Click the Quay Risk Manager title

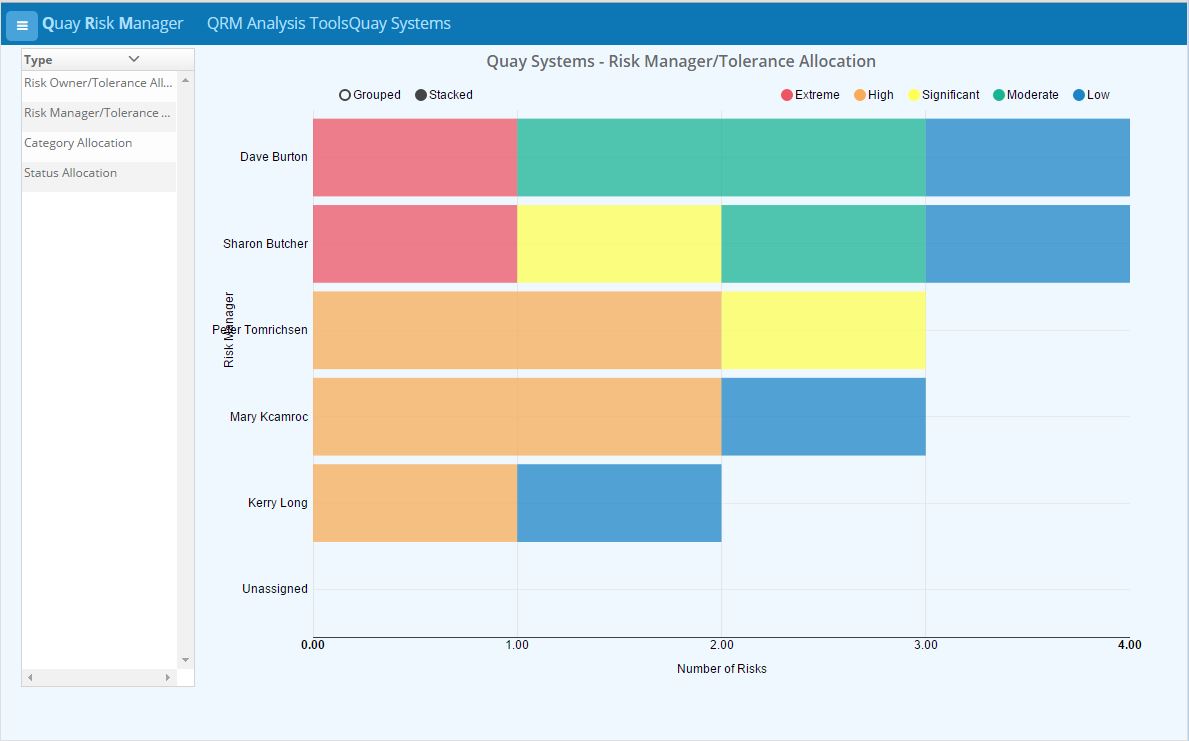click(112, 24)
